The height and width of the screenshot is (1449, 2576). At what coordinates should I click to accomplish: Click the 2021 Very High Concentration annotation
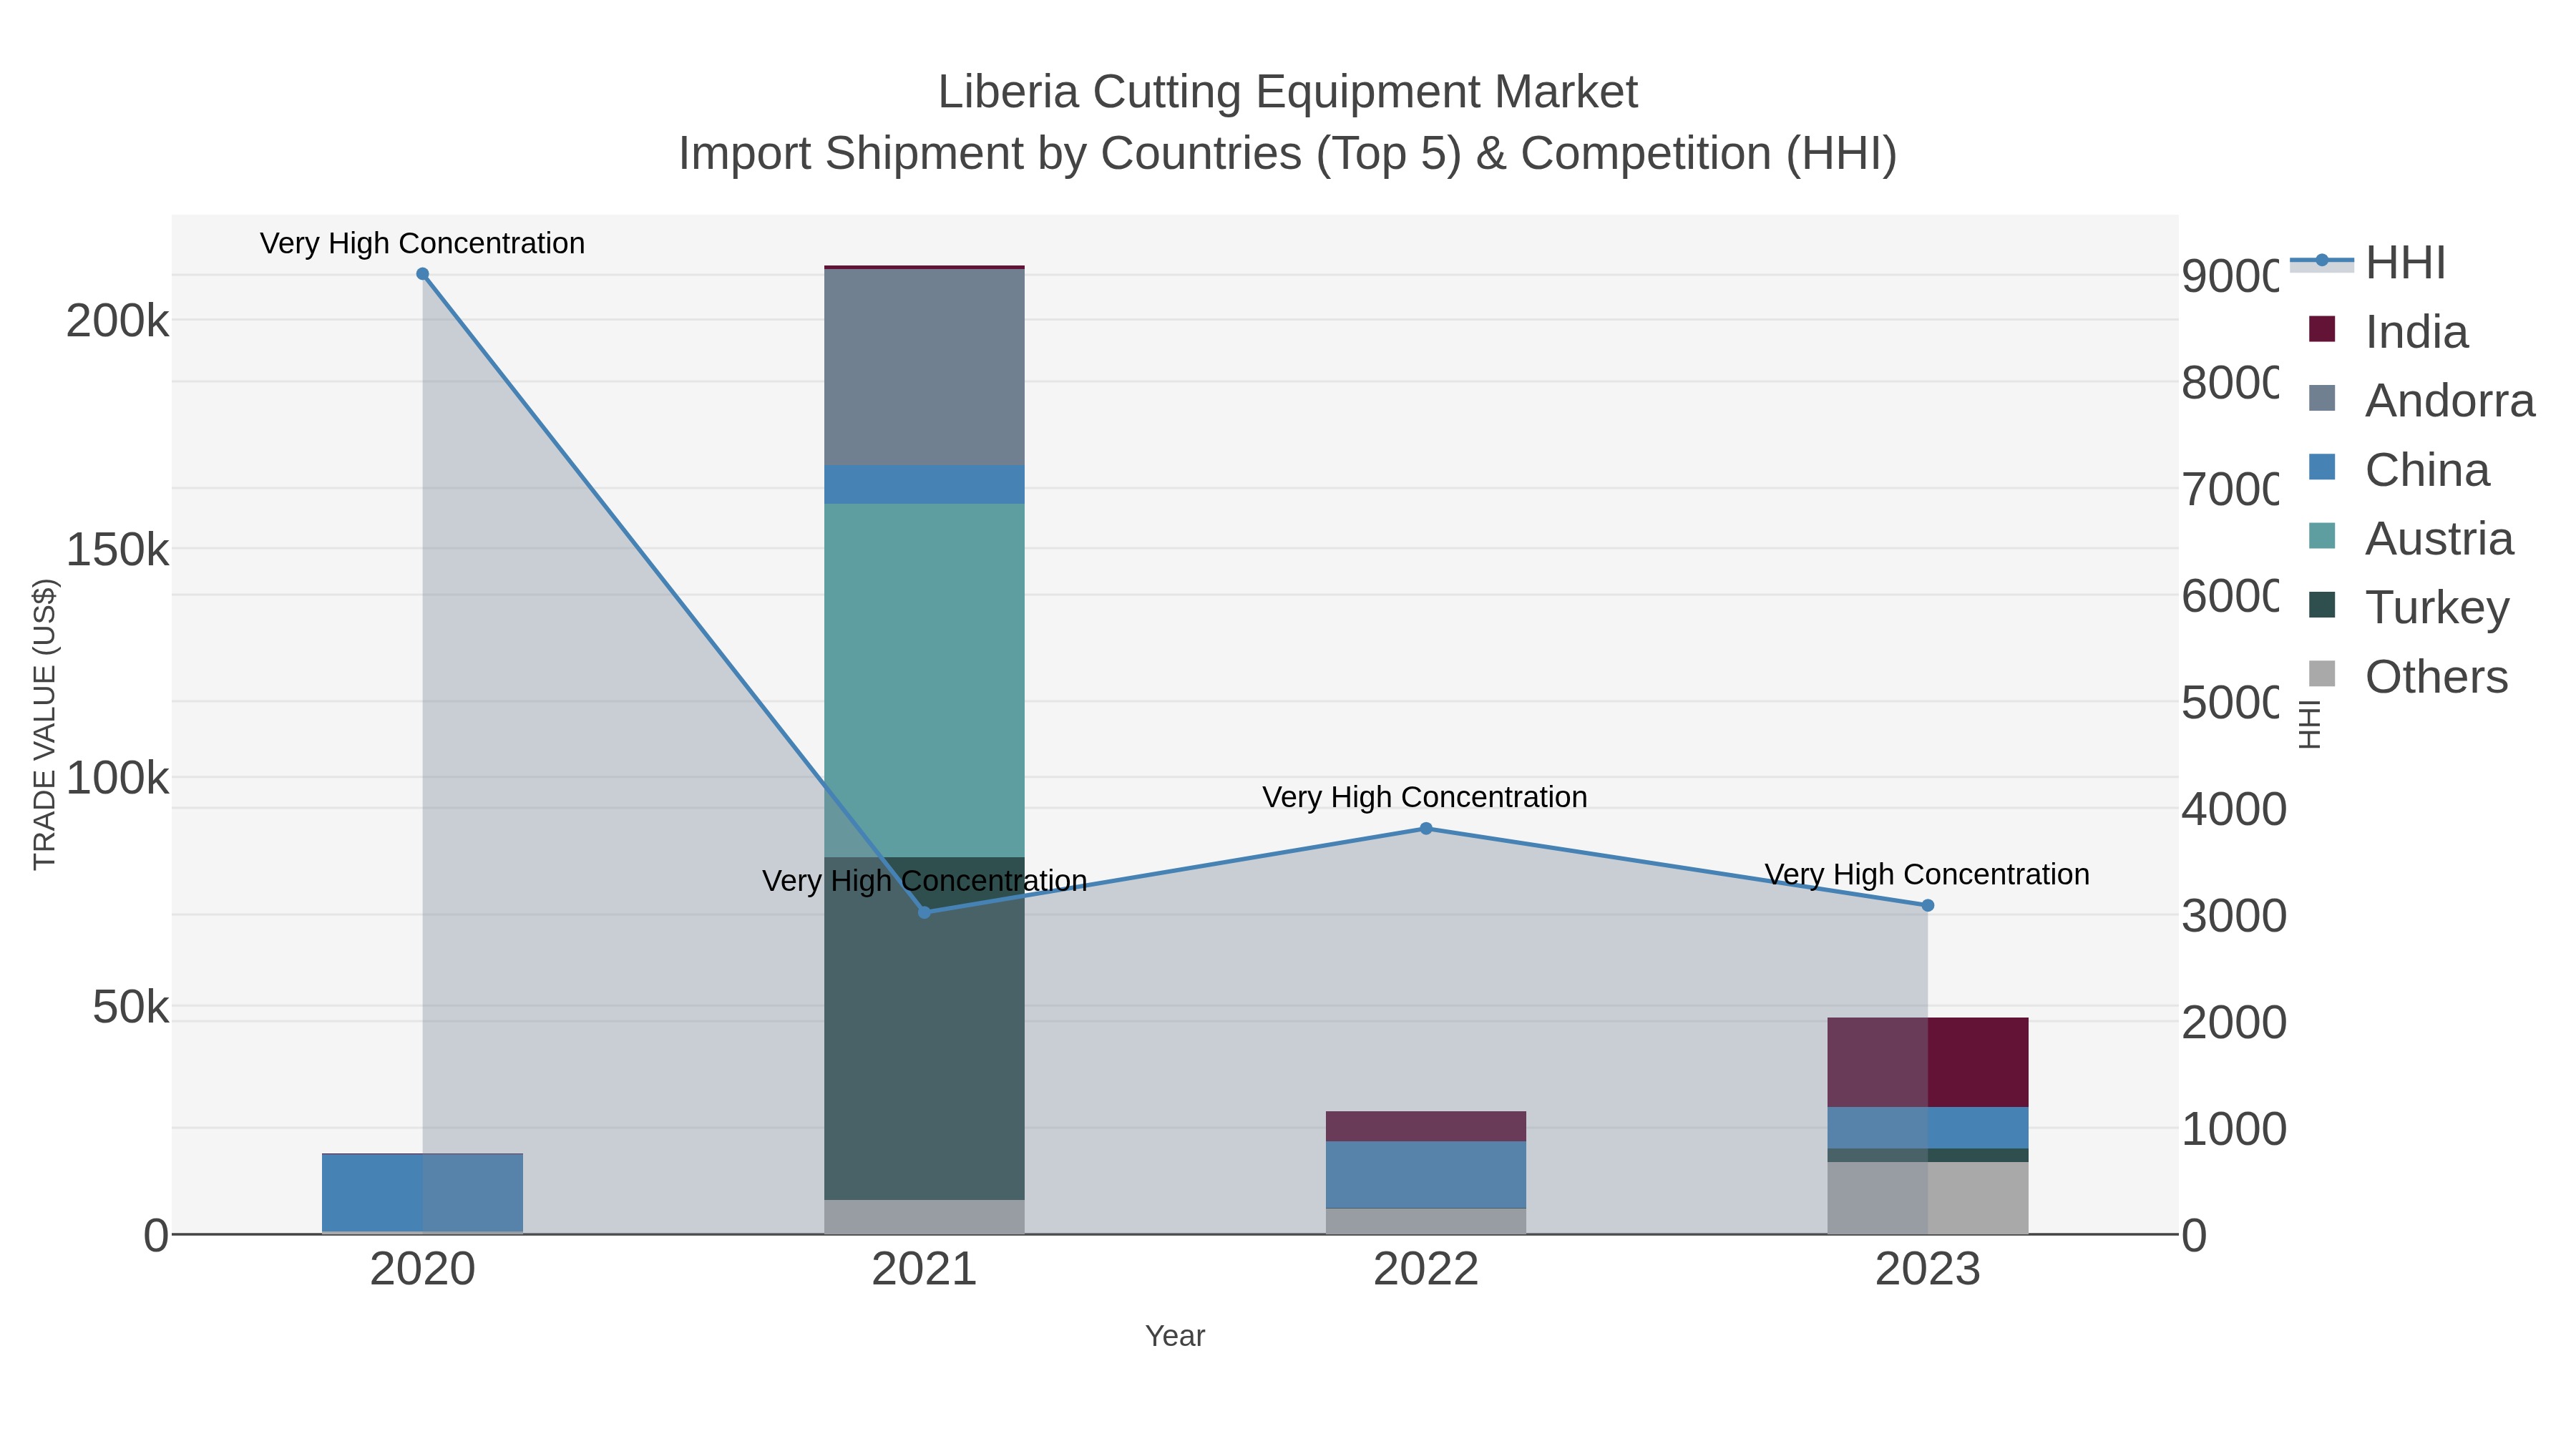[x=924, y=881]
